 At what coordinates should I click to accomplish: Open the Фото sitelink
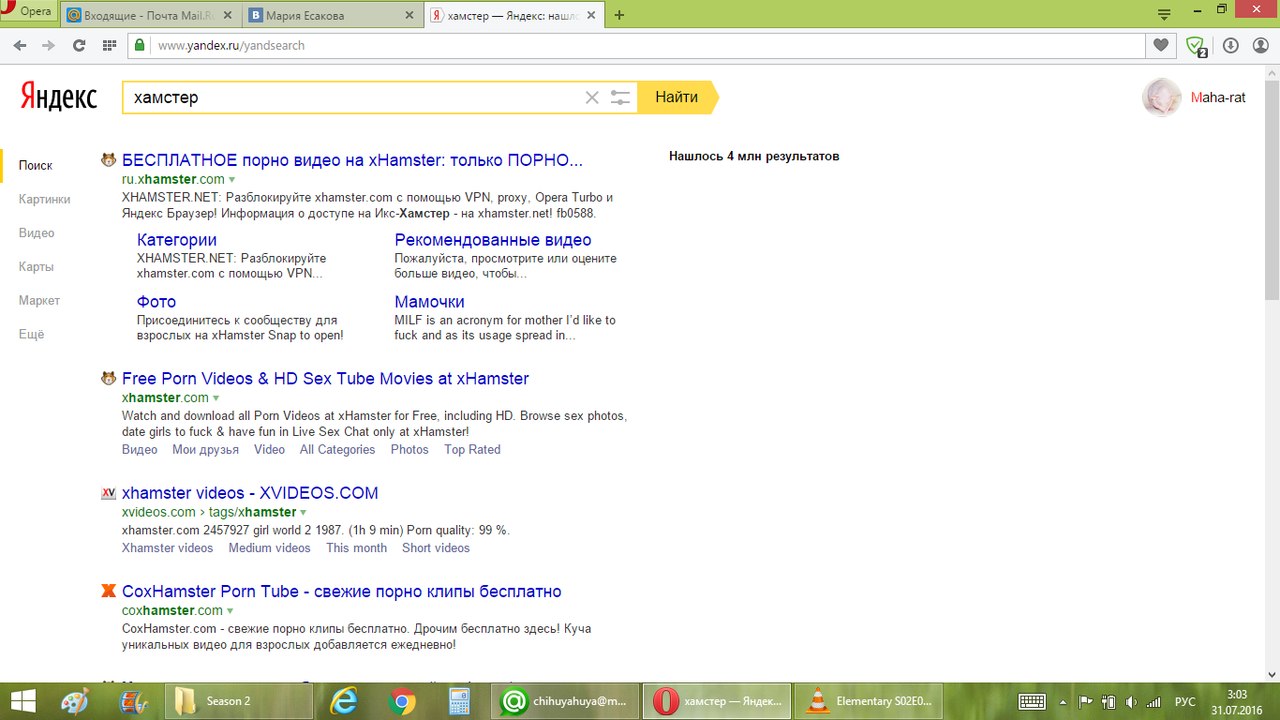coord(156,302)
